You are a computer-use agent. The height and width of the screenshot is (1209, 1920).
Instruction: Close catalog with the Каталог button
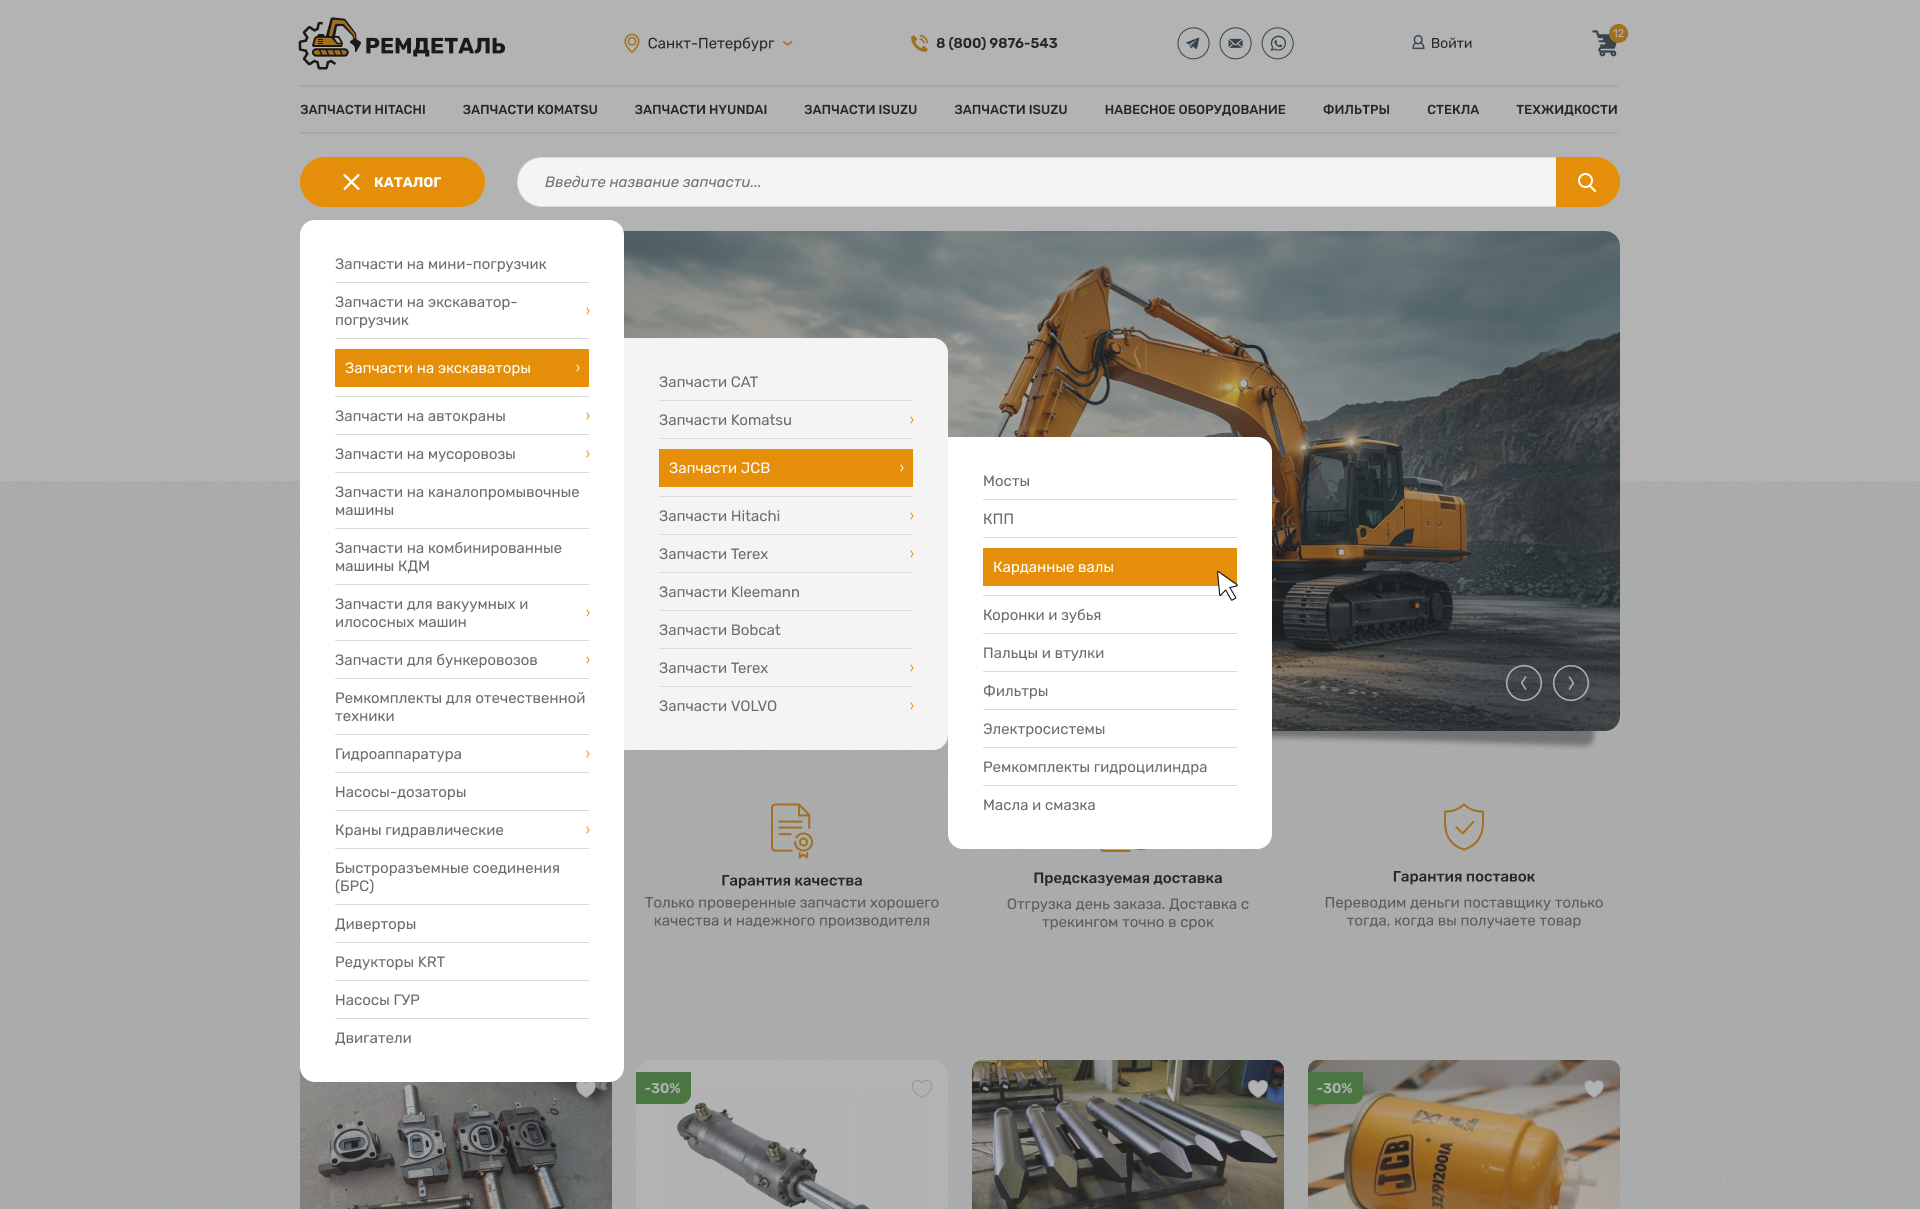(392, 182)
